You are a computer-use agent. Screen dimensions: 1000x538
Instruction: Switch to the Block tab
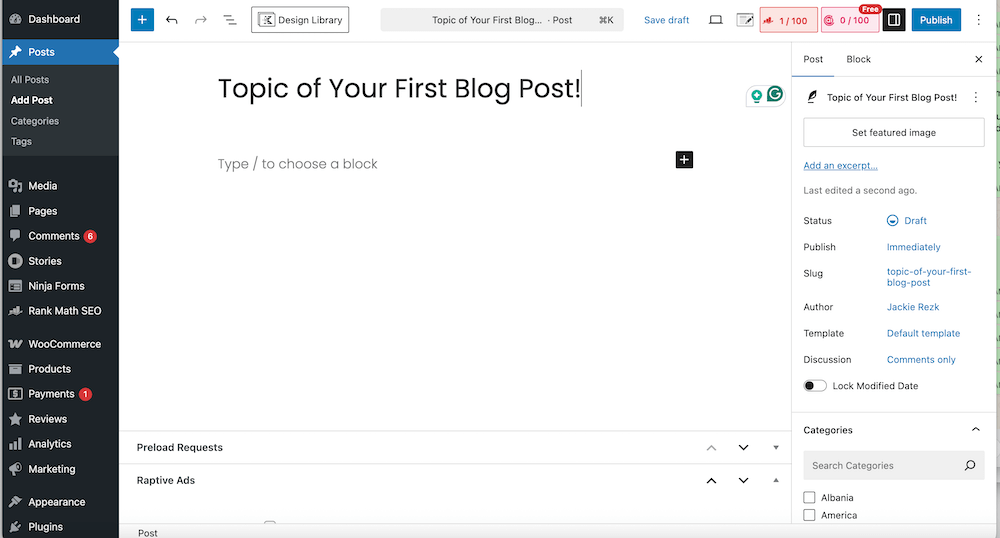pyautogui.click(x=858, y=59)
